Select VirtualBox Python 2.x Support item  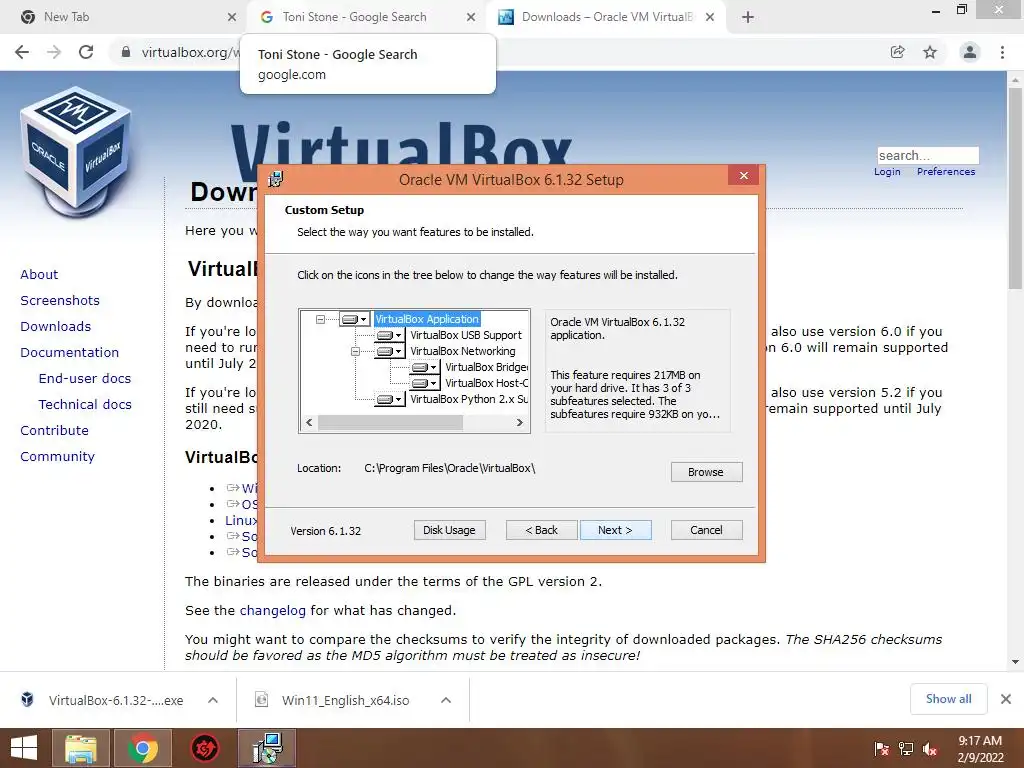pos(469,399)
